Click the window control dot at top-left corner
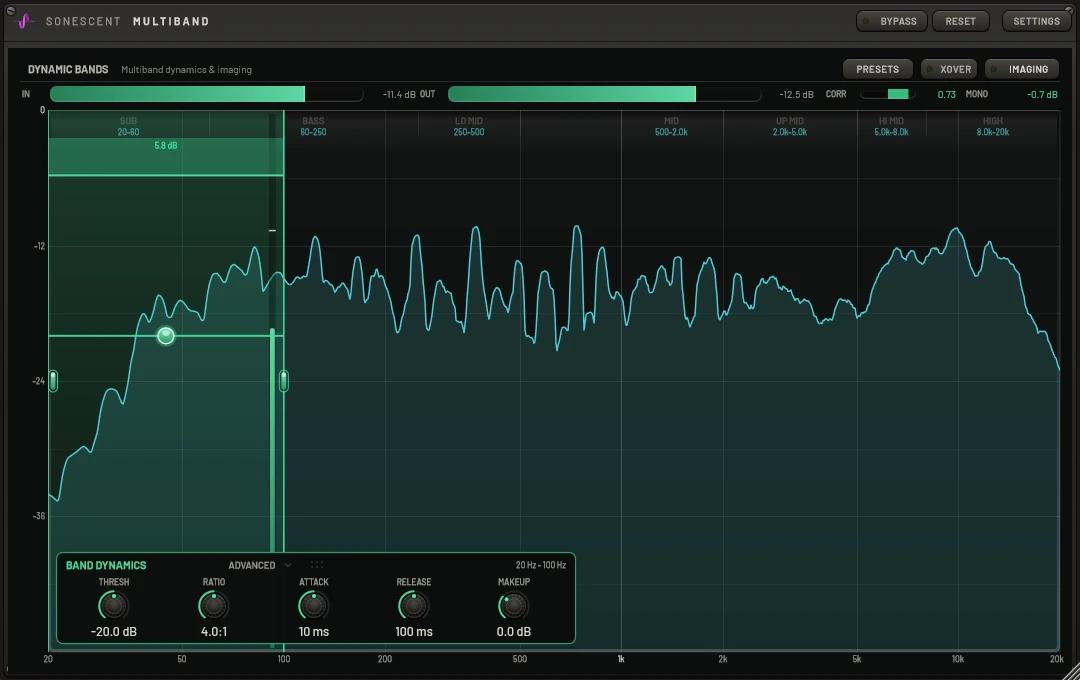 point(10,10)
